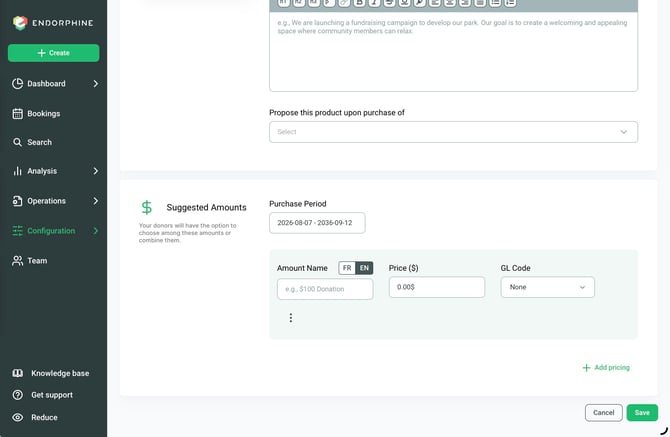
Task: Expand the Analysis submenu chevron
Action: click(x=96, y=171)
